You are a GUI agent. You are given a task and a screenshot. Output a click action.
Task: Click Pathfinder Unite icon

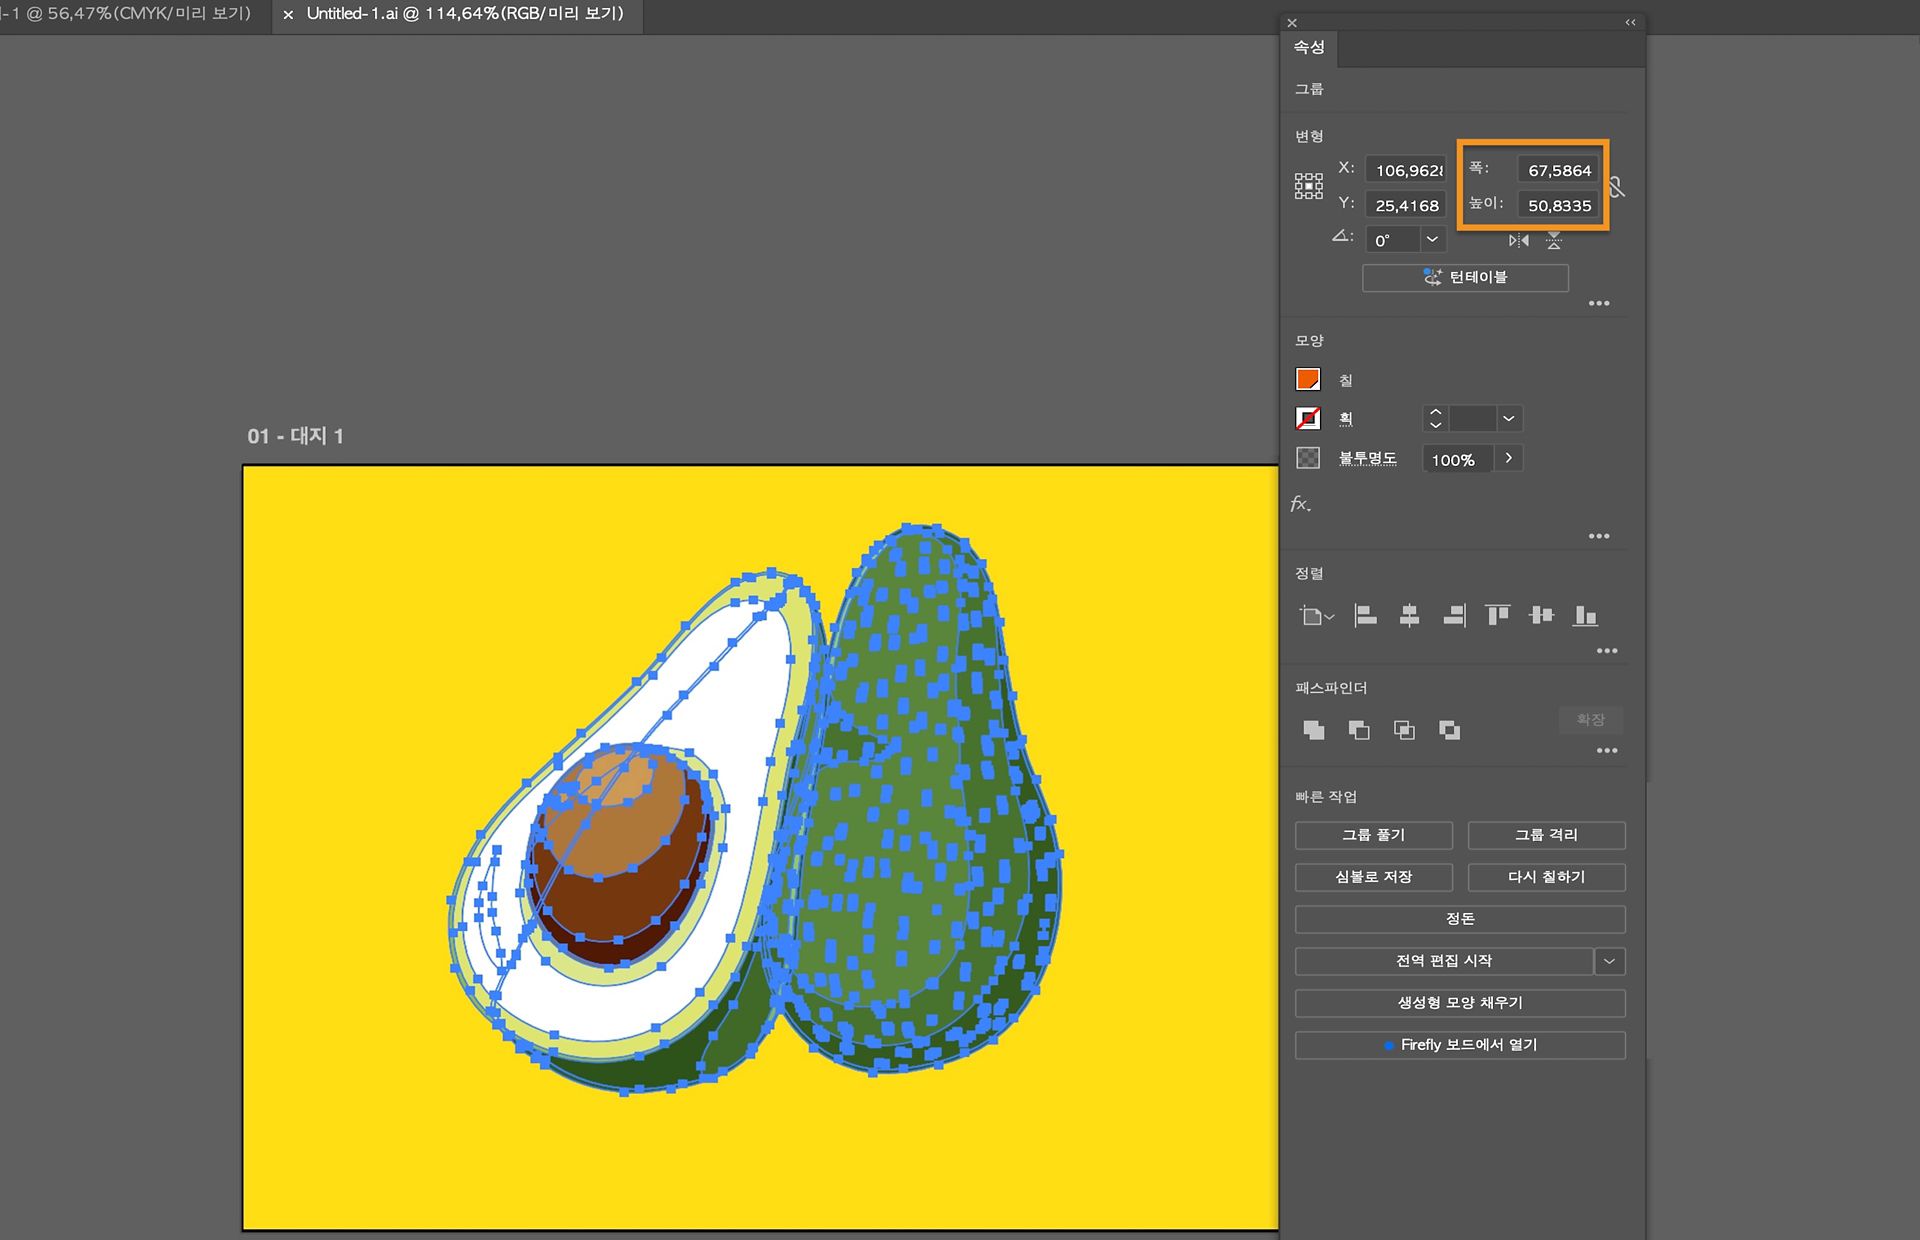[1314, 730]
